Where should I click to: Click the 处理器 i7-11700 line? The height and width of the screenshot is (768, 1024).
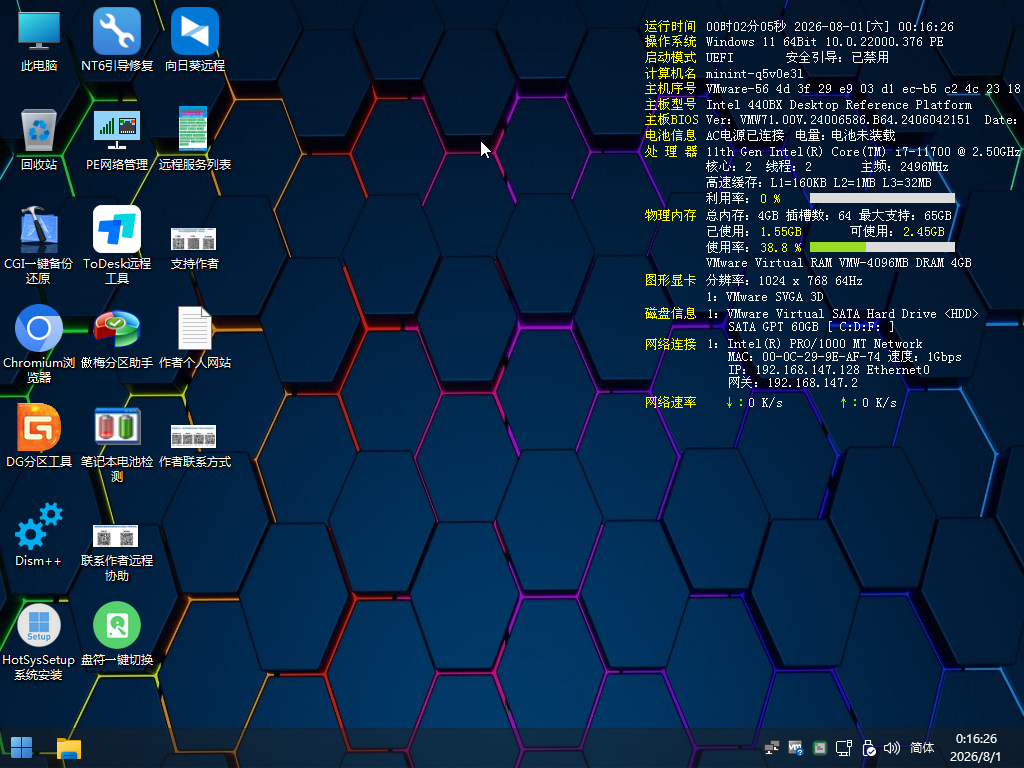click(x=862, y=152)
